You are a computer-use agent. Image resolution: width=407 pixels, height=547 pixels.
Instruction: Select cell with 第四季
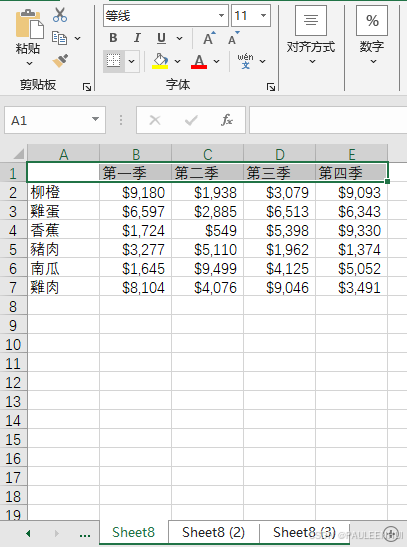[x=352, y=173]
